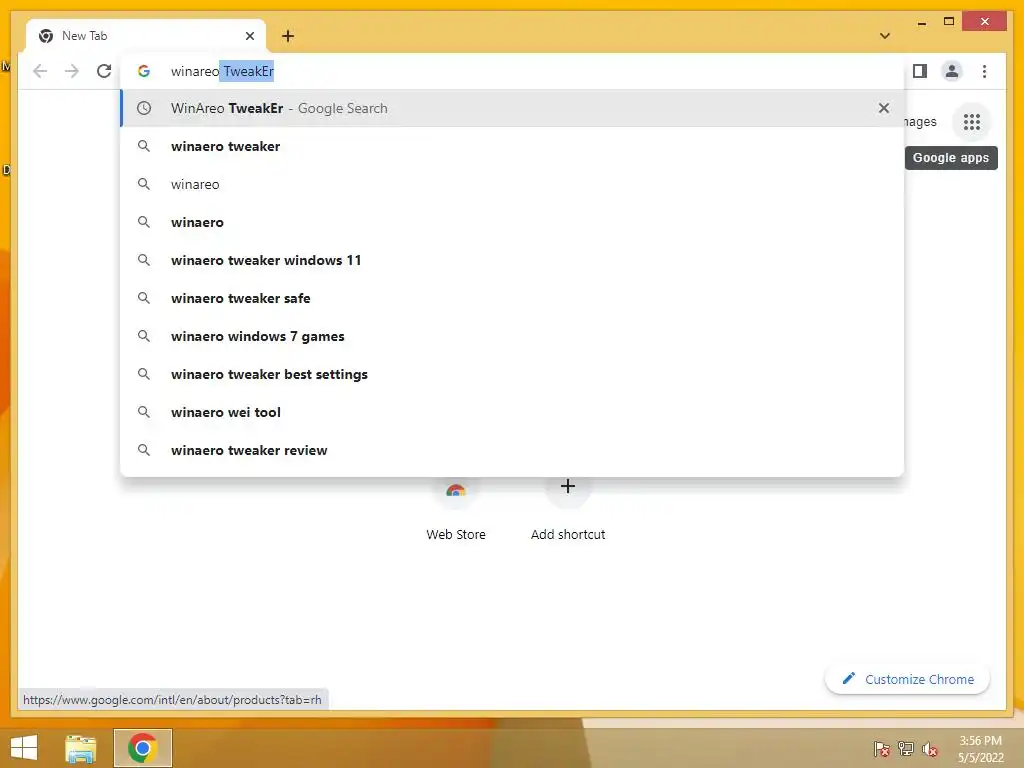This screenshot has height=768, width=1024.
Task: Close the New Tab tab
Action: 249,36
